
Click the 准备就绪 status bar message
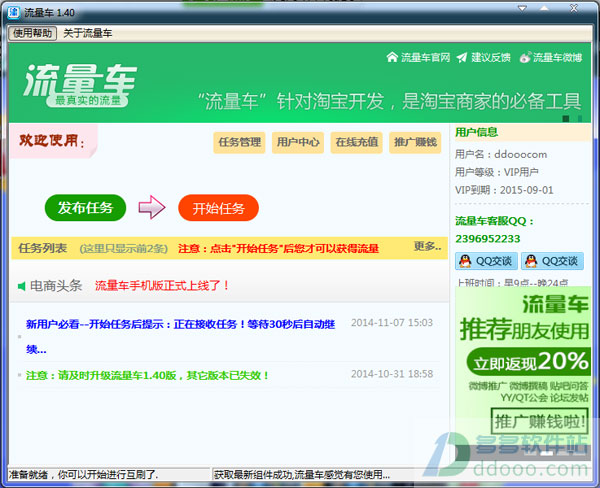[x=83, y=475]
